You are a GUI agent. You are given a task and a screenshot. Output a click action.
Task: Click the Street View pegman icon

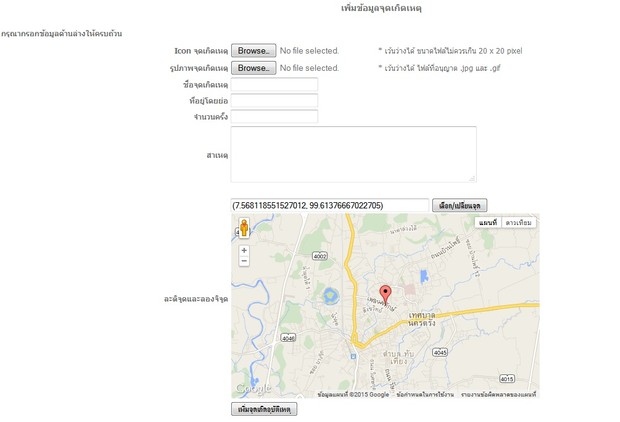(x=244, y=228)
